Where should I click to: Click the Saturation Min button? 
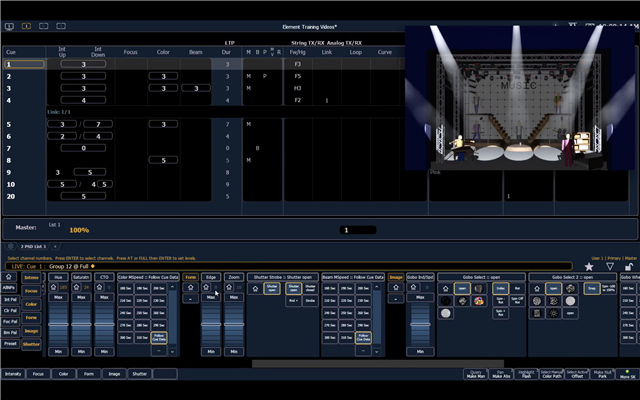[81, 351]
